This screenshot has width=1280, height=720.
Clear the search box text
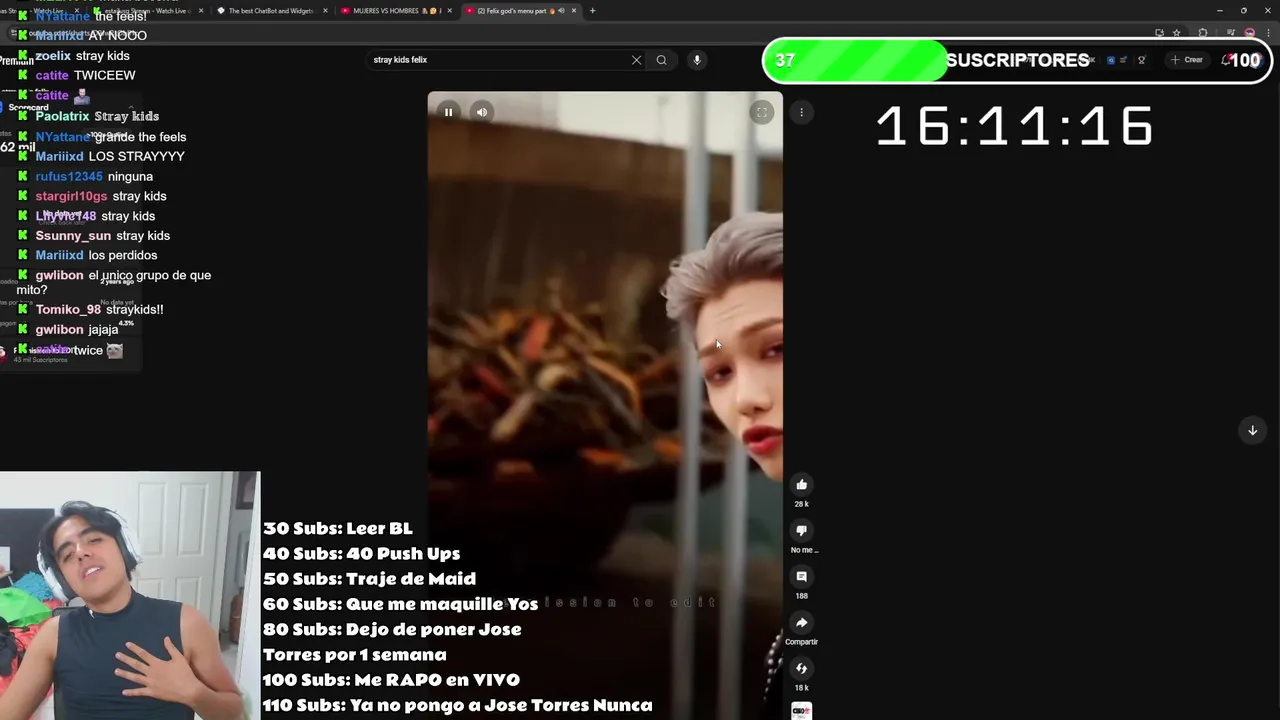tap(636, 60)
